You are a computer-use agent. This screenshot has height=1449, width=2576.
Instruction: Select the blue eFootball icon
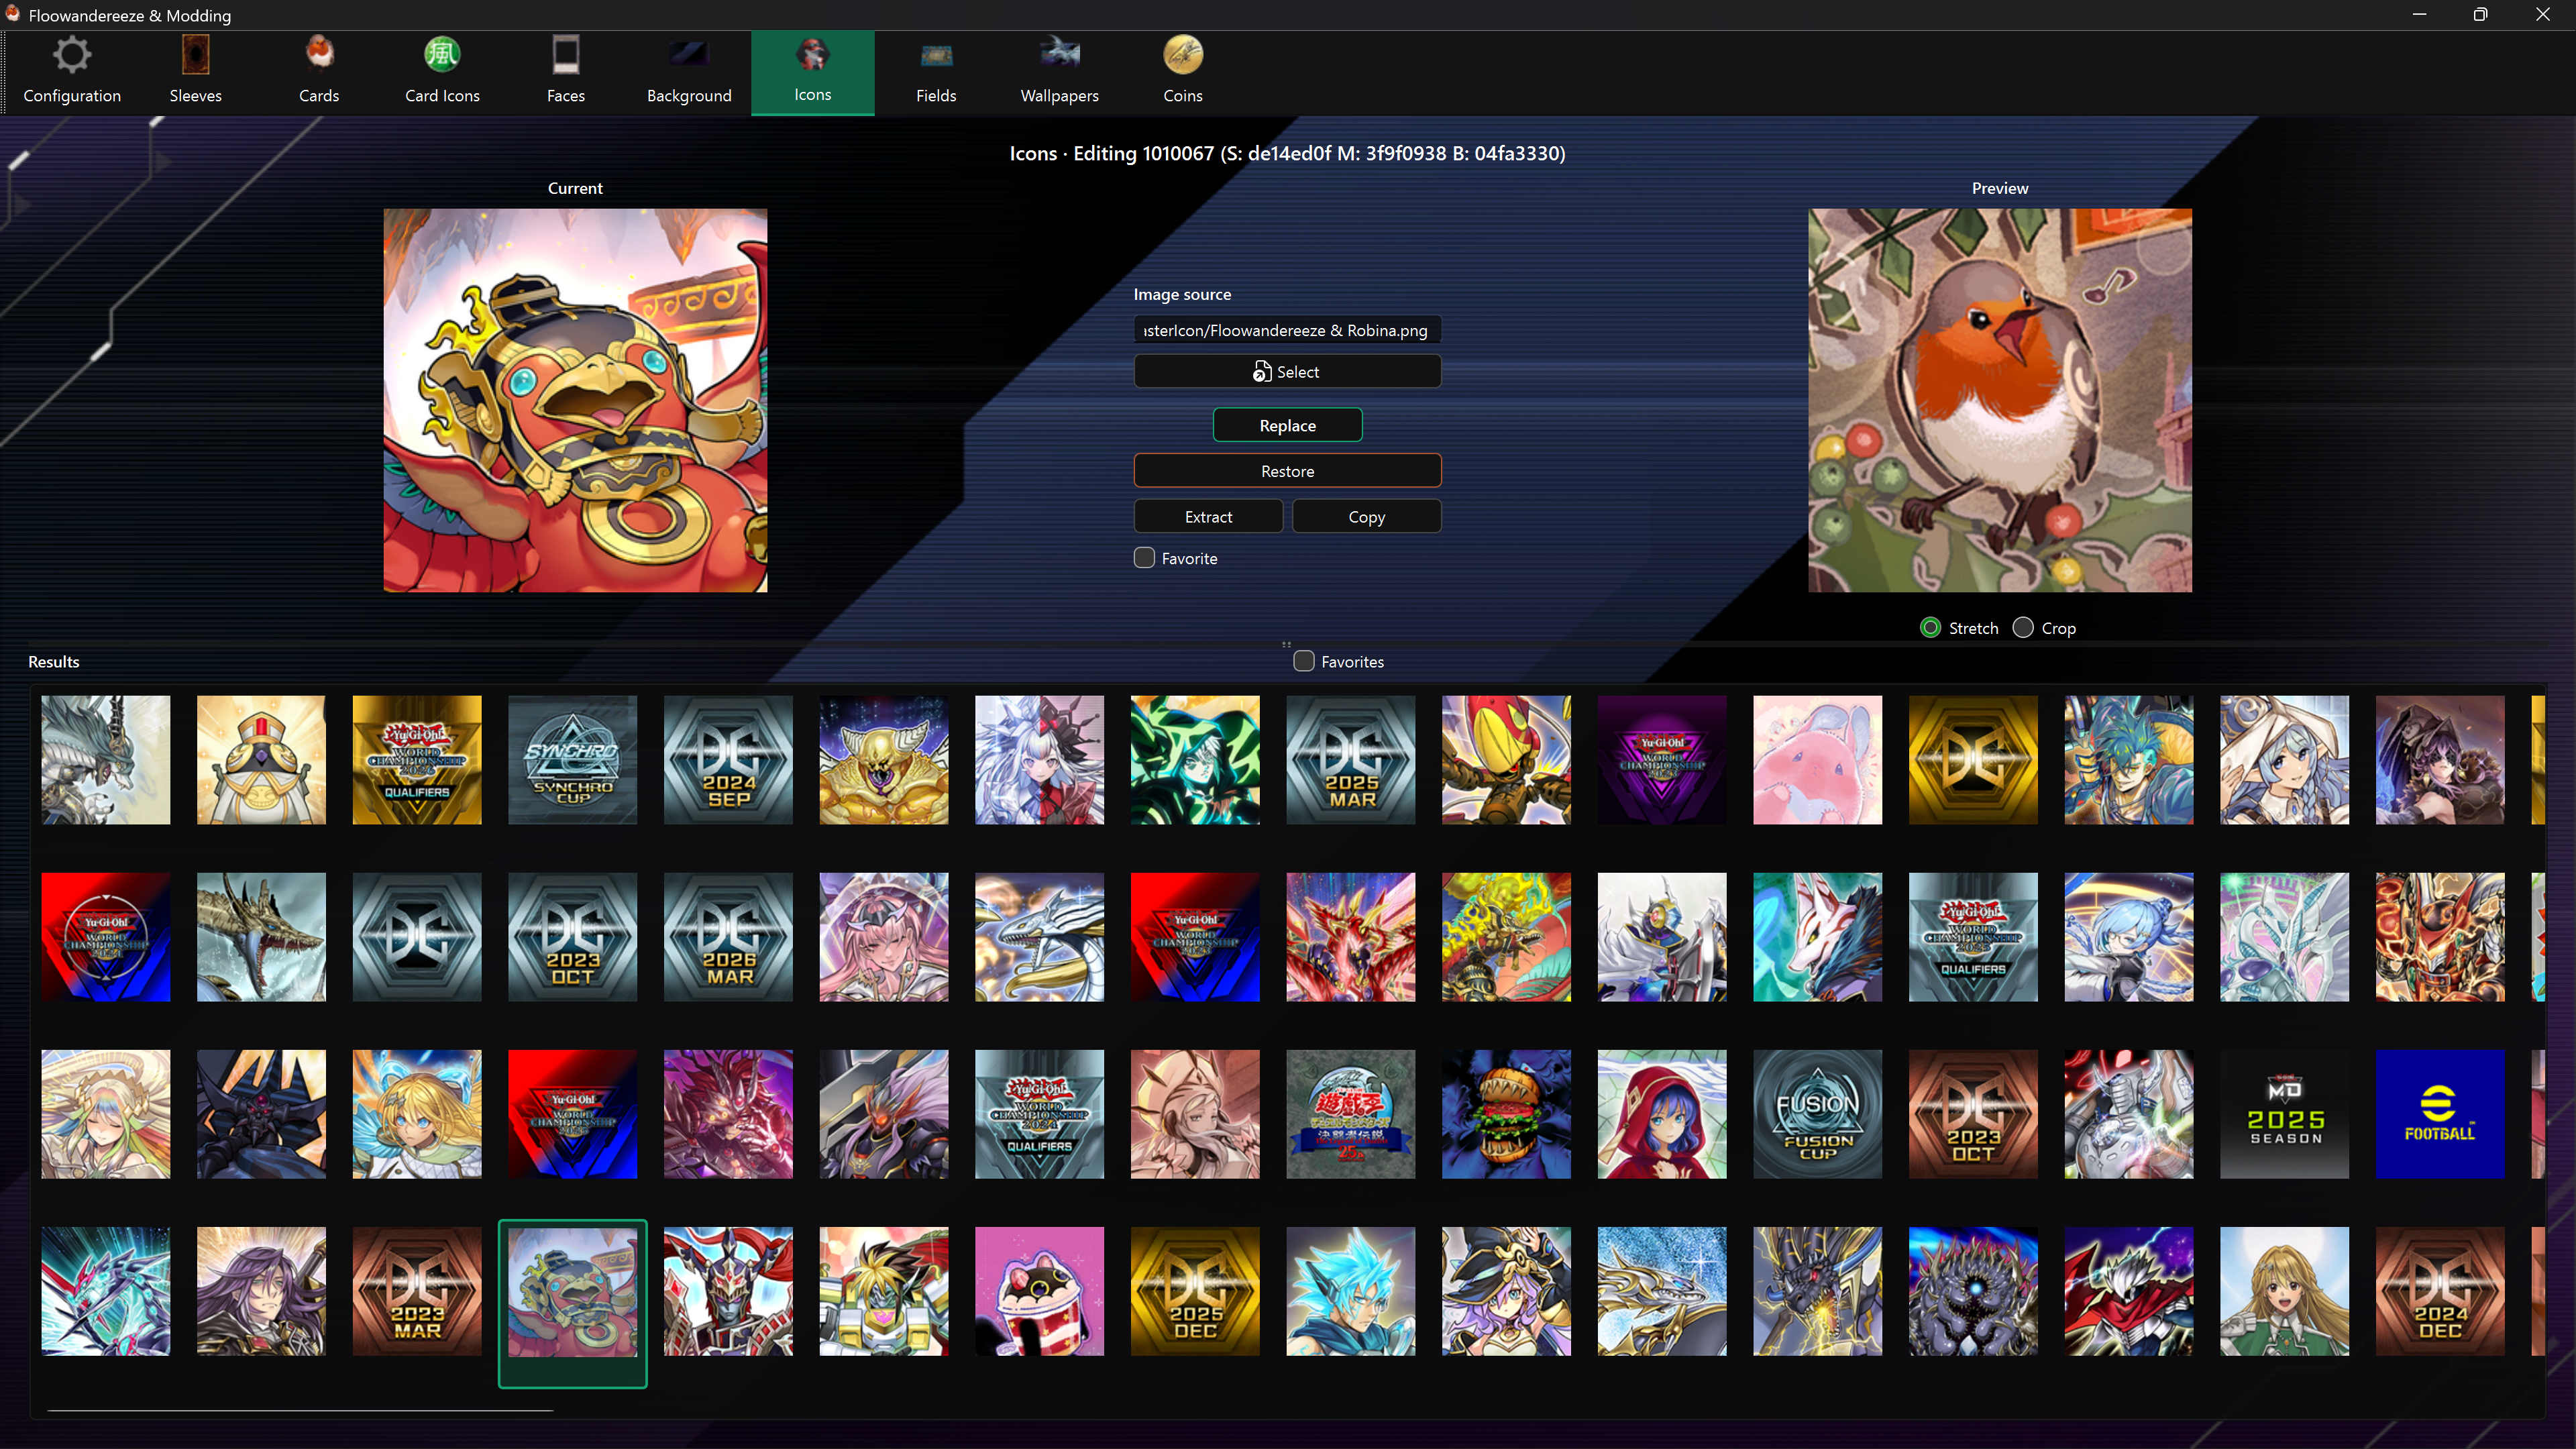(x=2440, y=1114)
